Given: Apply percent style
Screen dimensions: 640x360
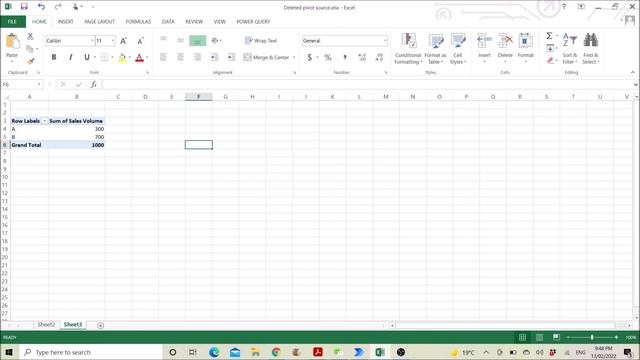Looking at the screenshot, I should pos(327,58).
